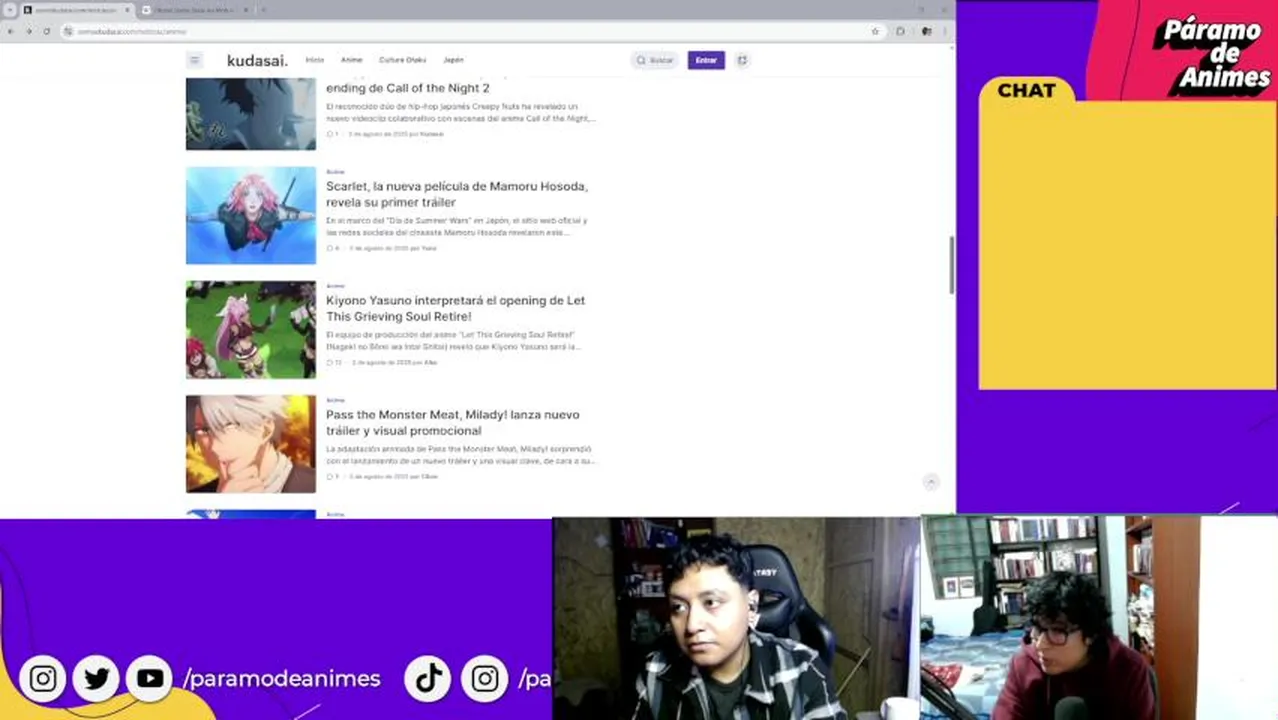Click Anime category tag above Kiyono Yasuno title
This screenshot has width=1278, height=720.
[x=335, y=286]
